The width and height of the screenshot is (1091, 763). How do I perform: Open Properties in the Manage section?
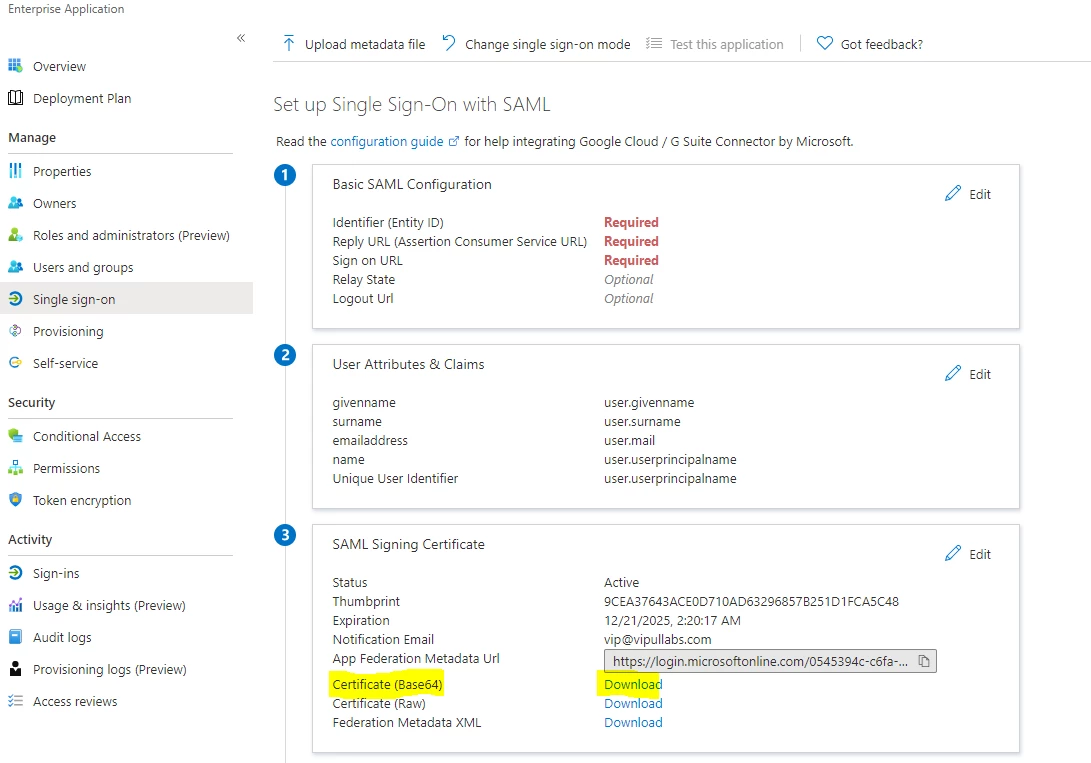[x=62, y=171]
